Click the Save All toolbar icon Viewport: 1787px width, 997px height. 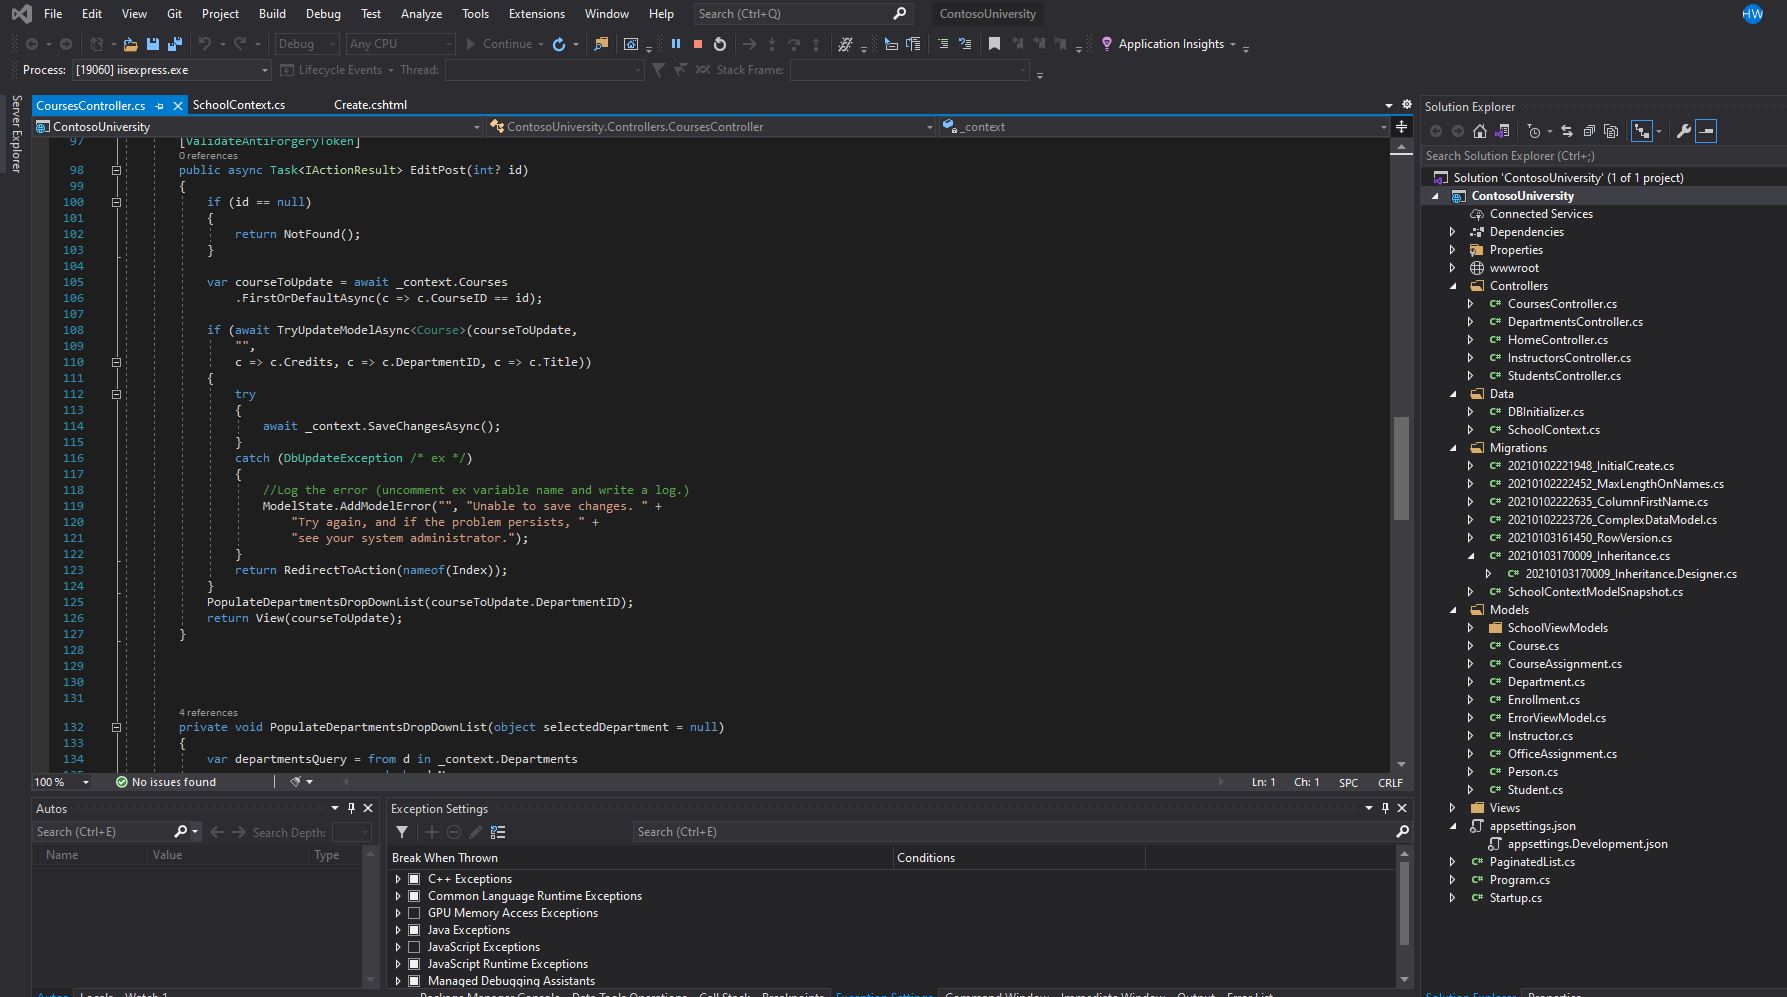tap(175, 44)
